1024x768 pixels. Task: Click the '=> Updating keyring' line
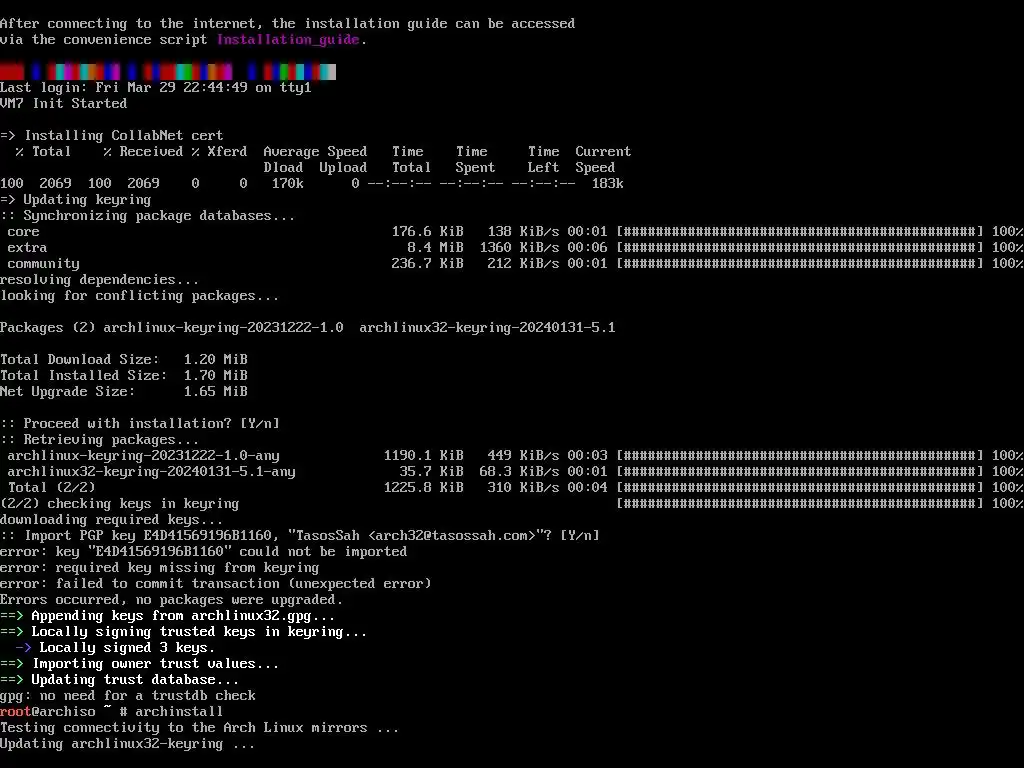76,200
